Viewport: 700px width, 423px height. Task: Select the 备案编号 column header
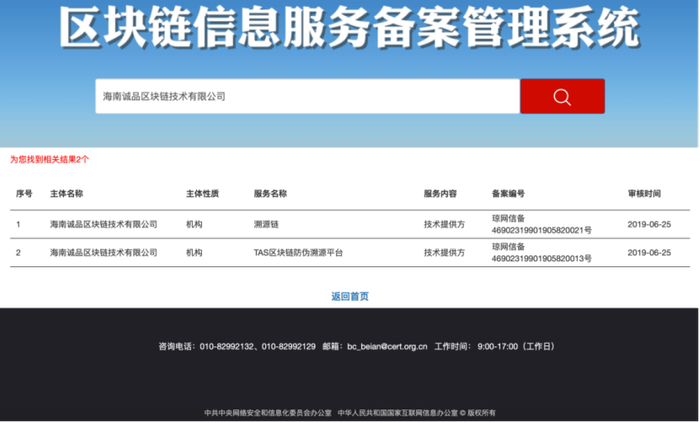508,194
